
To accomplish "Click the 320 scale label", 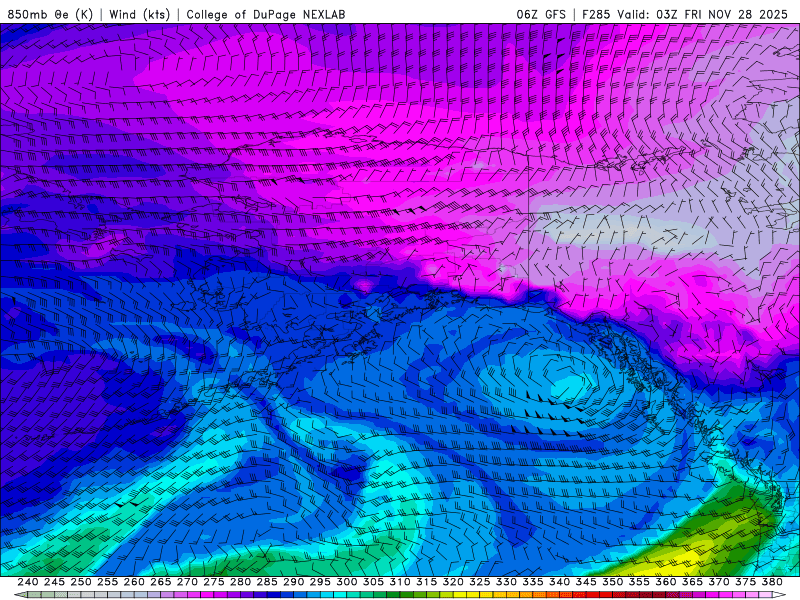I will (x=453, y=582).
